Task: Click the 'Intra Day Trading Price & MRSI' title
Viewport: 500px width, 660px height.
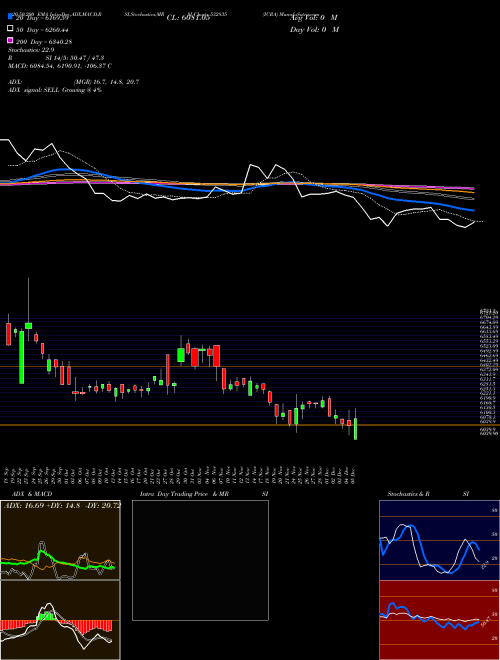Action: [205, 494]
